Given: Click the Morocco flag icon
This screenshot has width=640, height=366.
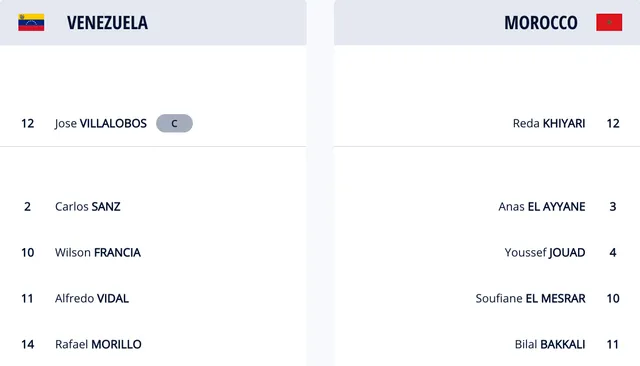Looking at the screenshot, I should (609, 22).
